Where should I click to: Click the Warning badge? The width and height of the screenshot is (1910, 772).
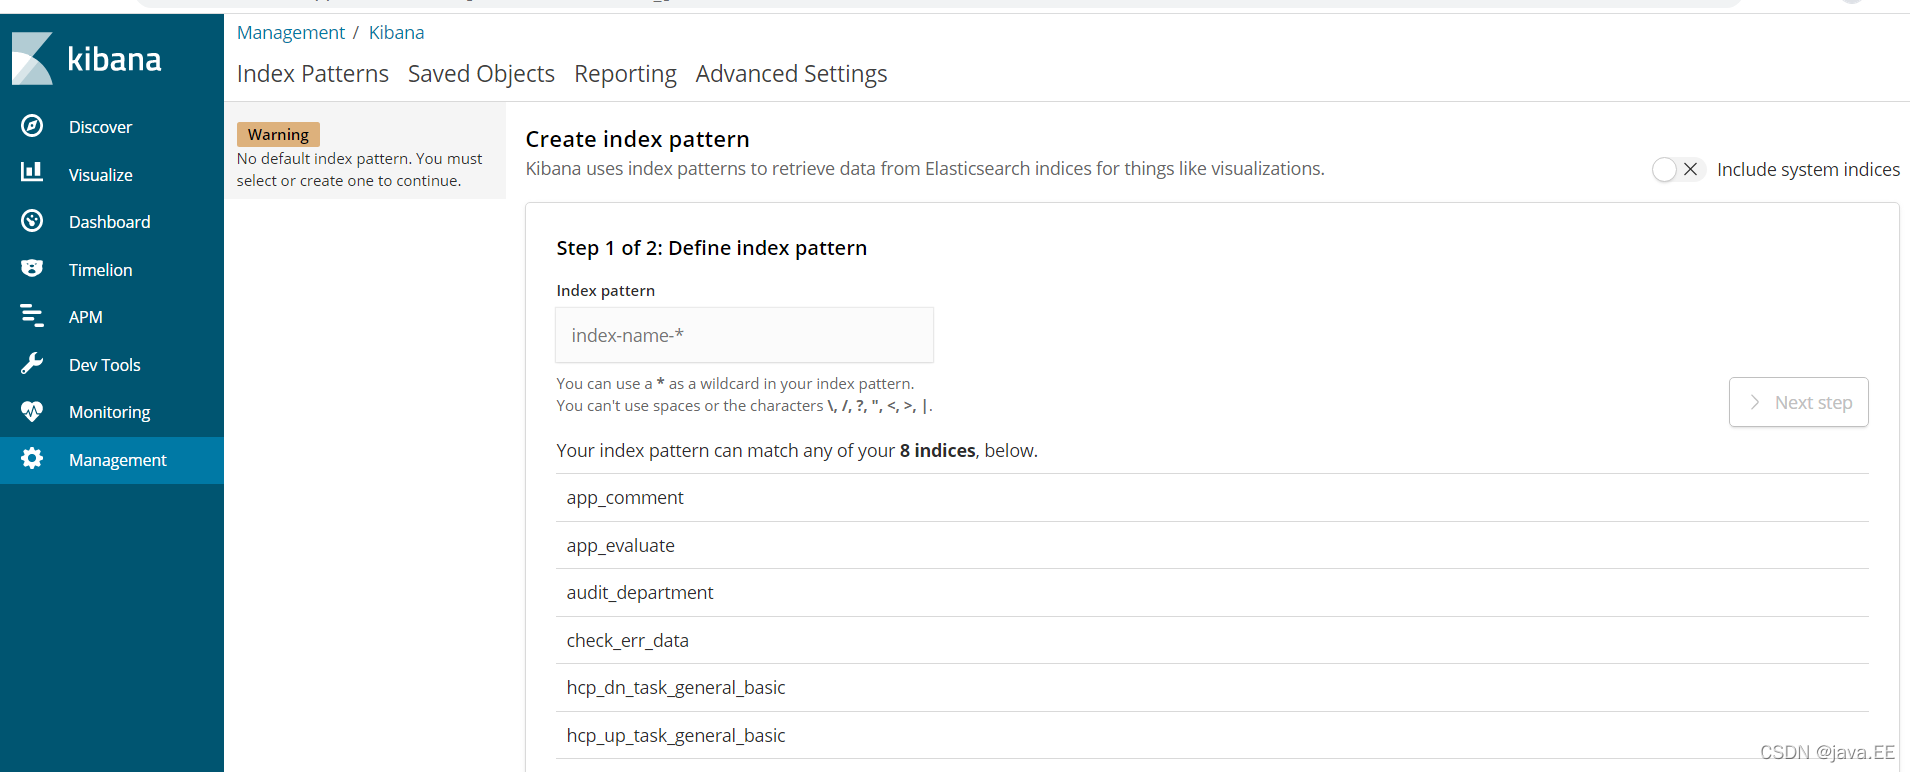[x=278, y=134]
